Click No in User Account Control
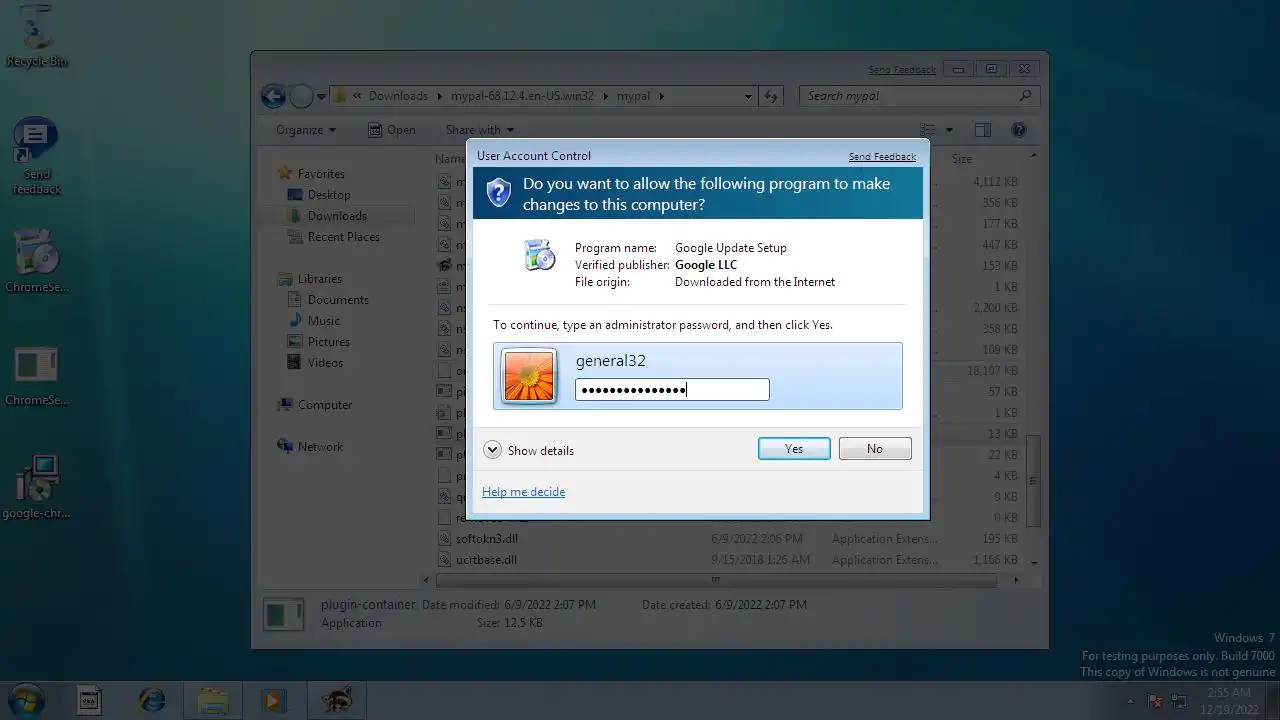Viewport: 1280px width, 720px height. pos(875,449)
